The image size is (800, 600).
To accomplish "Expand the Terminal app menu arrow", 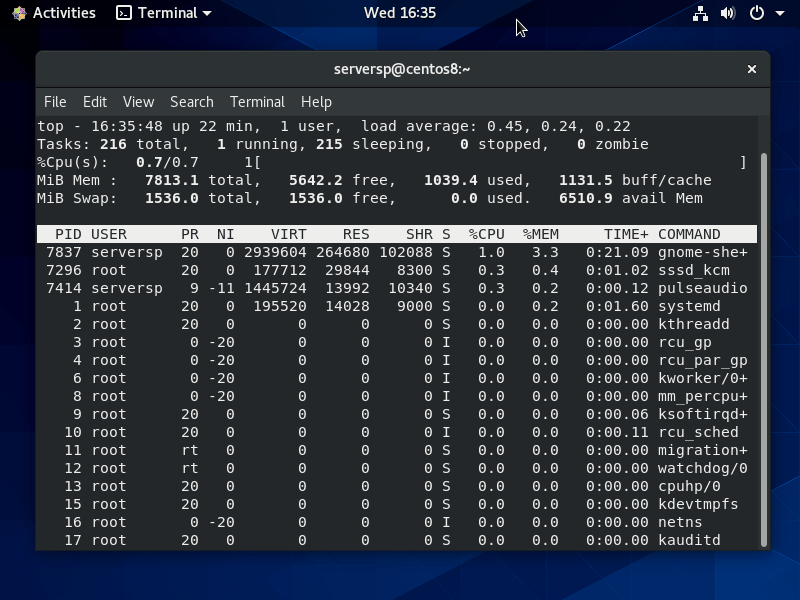I will (207, 14).
